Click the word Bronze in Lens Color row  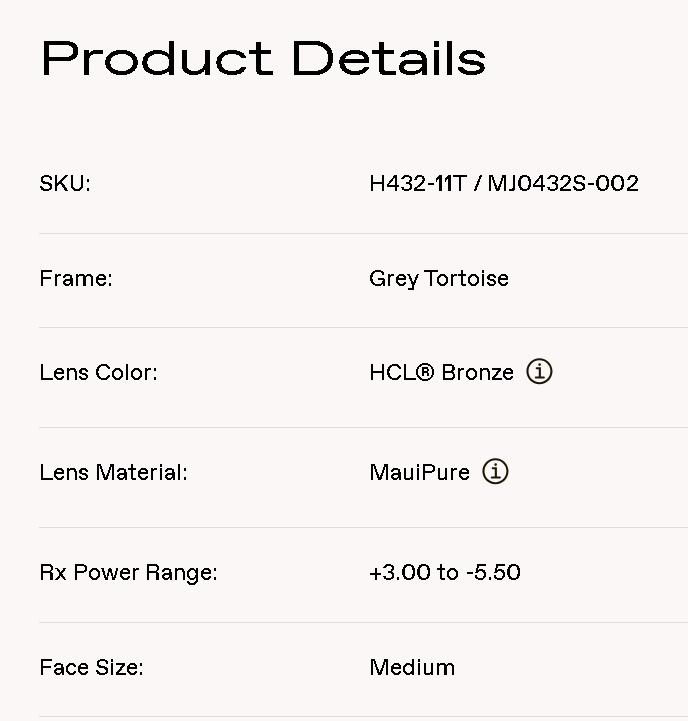coord(477,373)
